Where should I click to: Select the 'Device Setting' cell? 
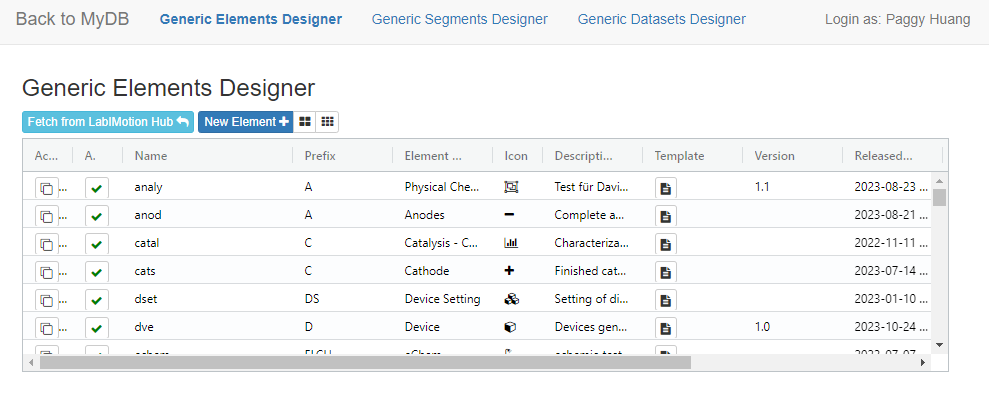[442, 299]
